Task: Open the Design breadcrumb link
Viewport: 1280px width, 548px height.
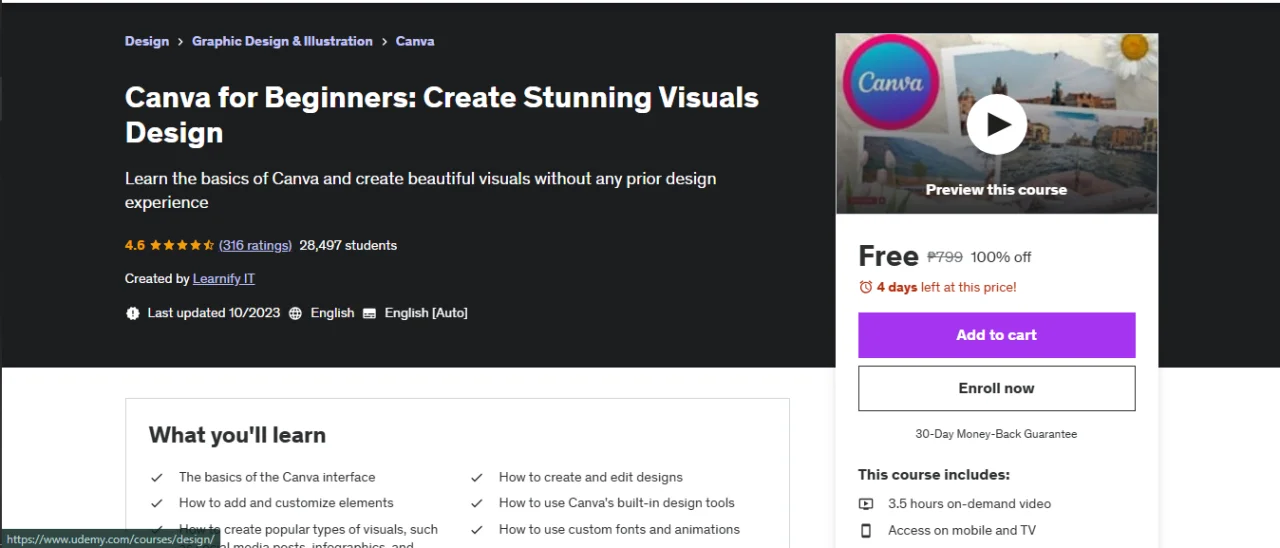Action: [x=147, y=41]
